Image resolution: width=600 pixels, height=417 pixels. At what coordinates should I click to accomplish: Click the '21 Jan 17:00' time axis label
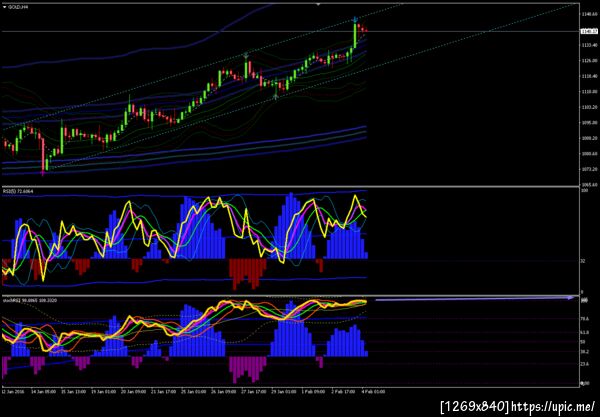163,392
